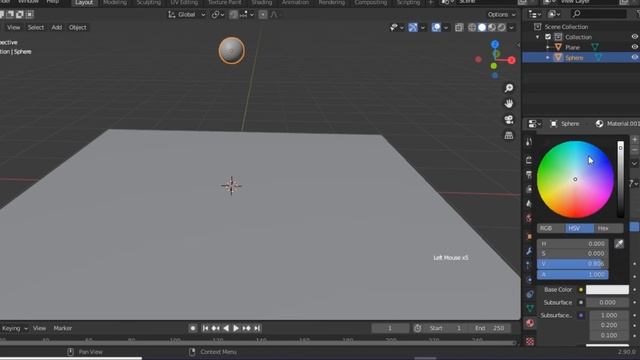
Task: Open the pivot point dropdown
Action: coord(218,15)
